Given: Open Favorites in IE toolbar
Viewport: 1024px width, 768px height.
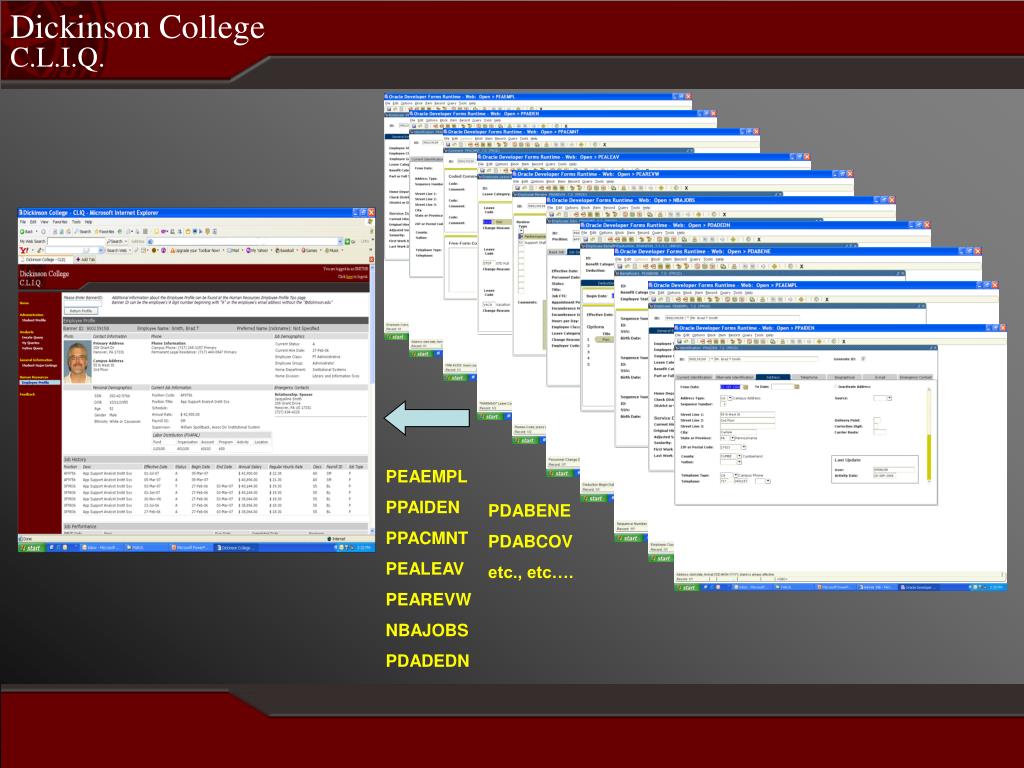Looking at the screenshot, I should 105,231.
